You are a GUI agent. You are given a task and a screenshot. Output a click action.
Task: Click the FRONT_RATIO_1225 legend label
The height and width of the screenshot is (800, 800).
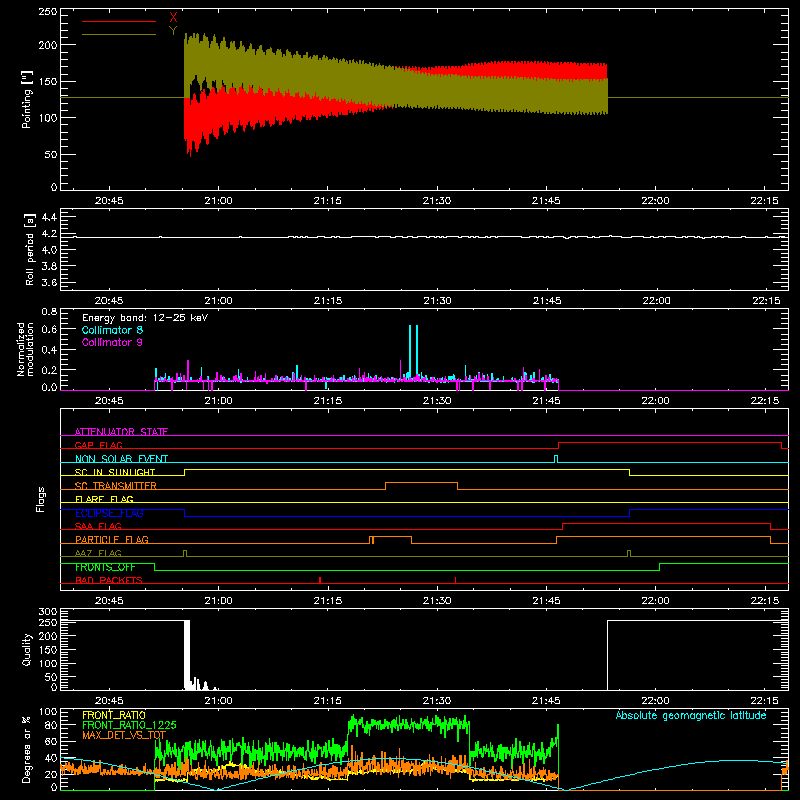click(129, 725)
